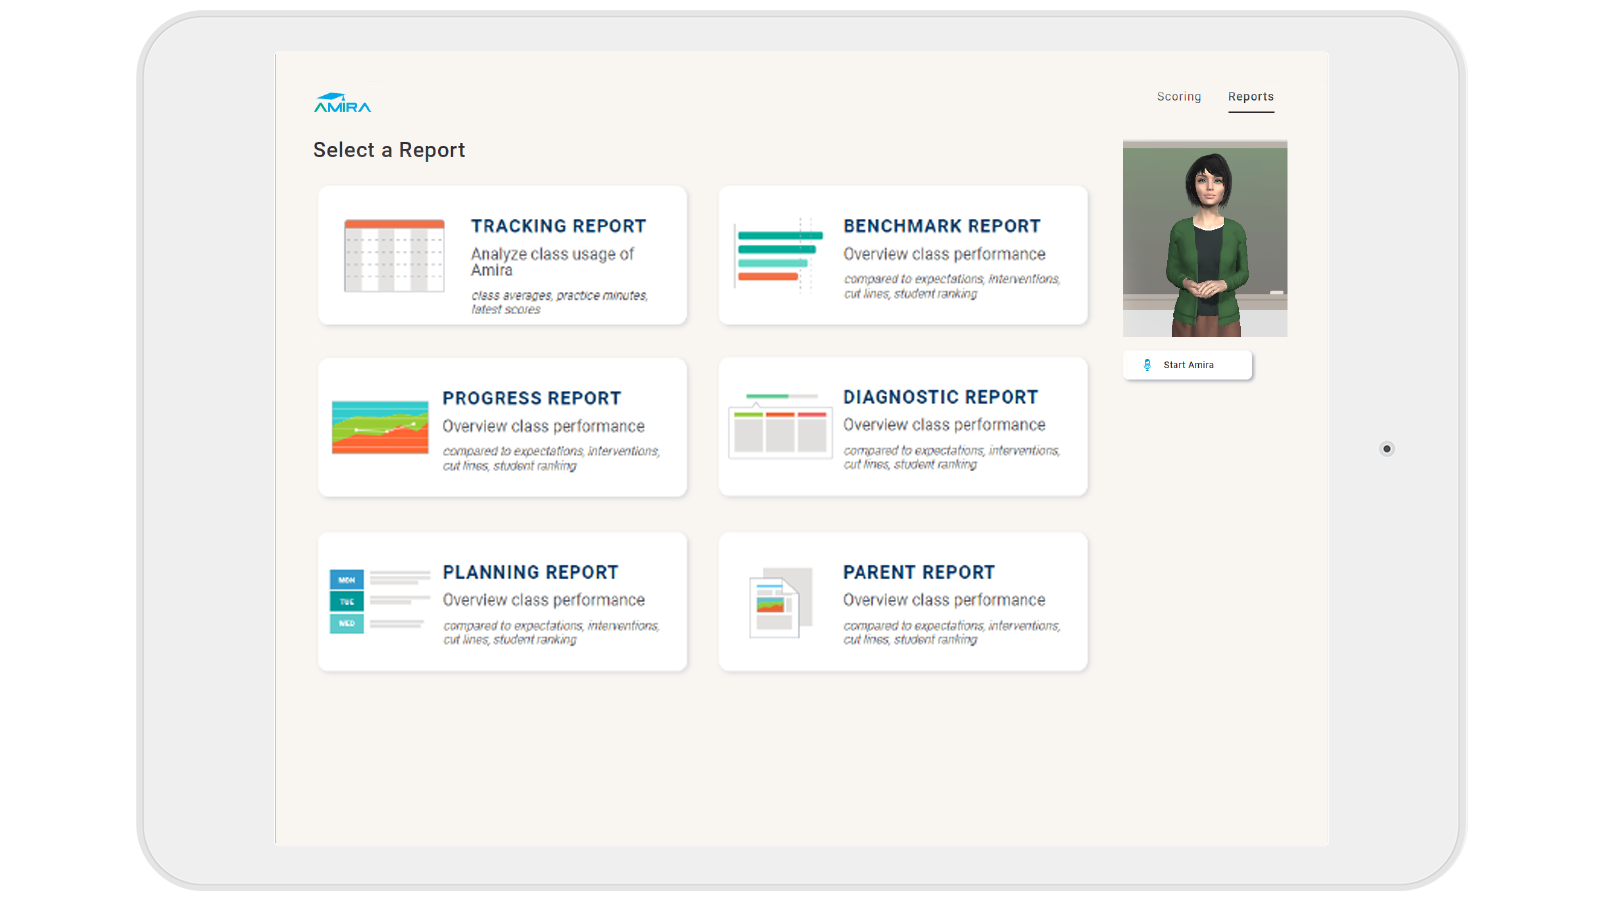The image size is (1600, 900).
Task: Open the Progress Report card
Action: point(502,427)
